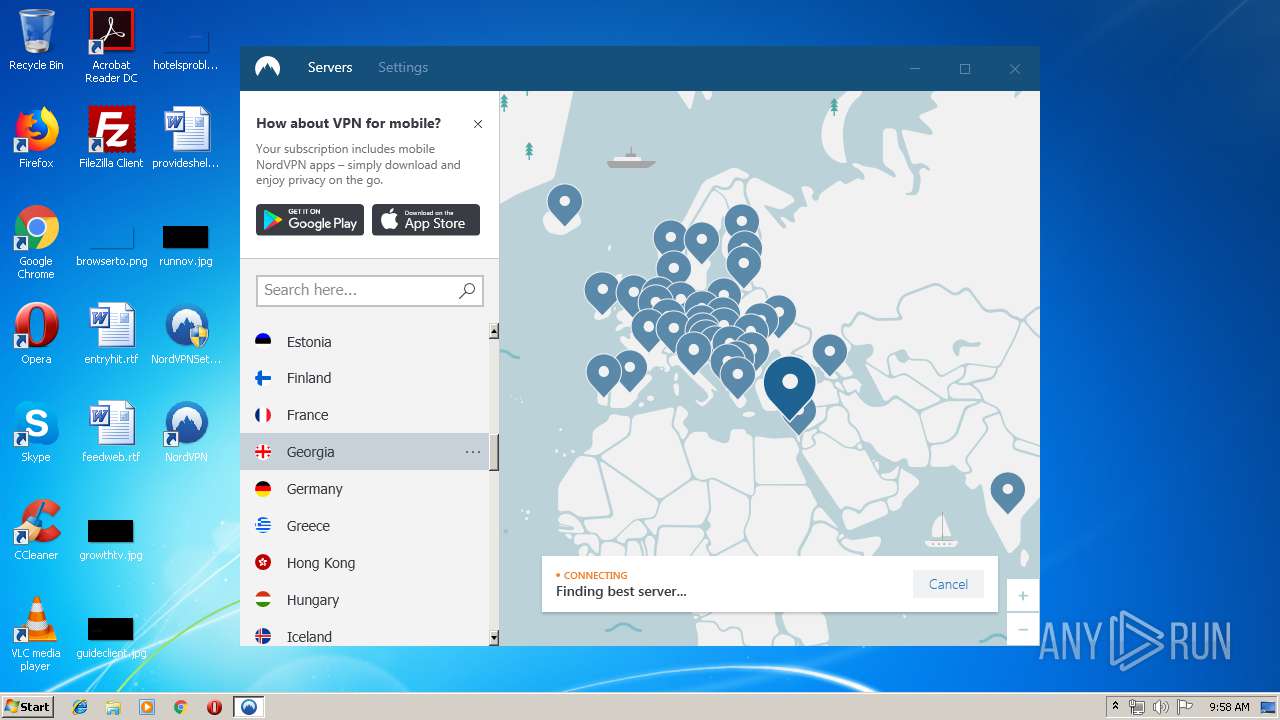This screenshot has width=1280, height=720.
Task: Open the NordVPN desktop shortcut
Action: coord(186,432)
